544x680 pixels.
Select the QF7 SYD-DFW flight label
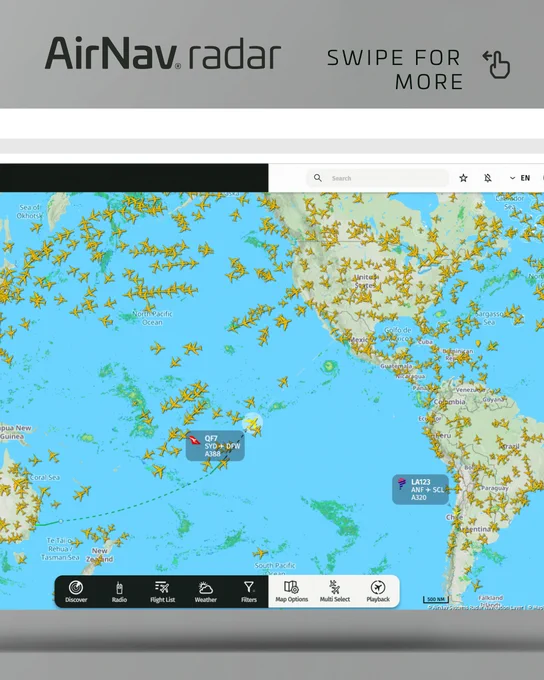(215, 446)
